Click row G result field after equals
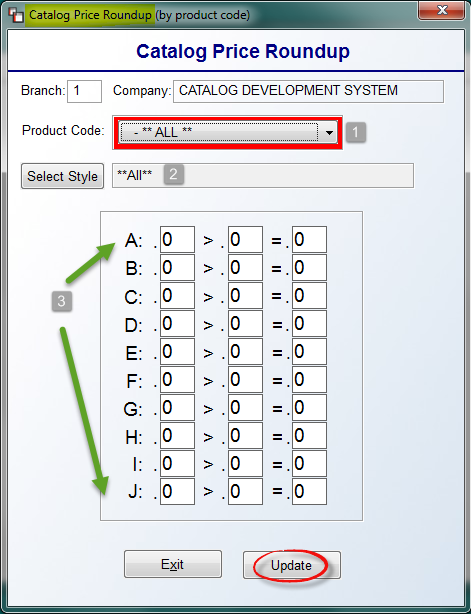The image size is (471, 614). 309,408
